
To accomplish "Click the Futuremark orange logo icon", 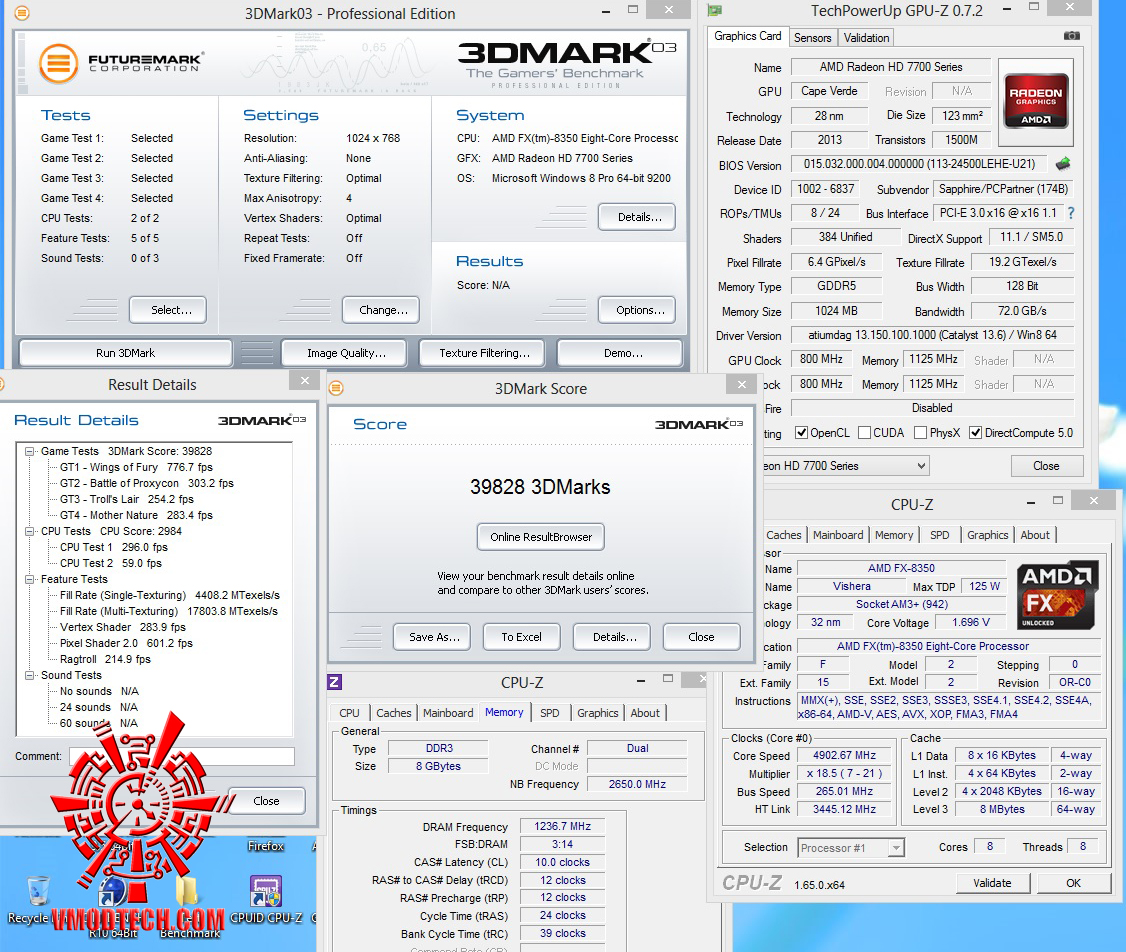I will coord(58,64).
